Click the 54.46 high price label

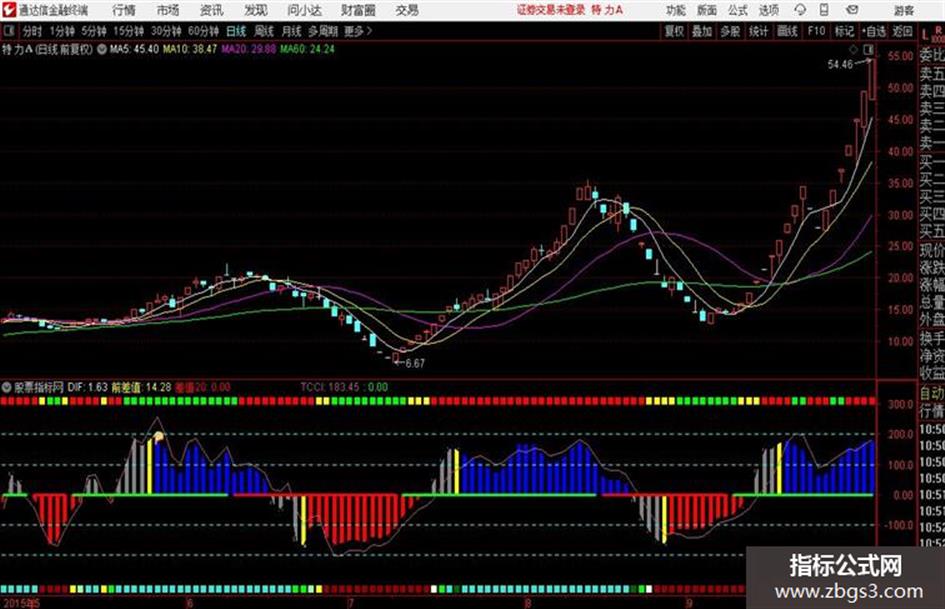point(840,64)
